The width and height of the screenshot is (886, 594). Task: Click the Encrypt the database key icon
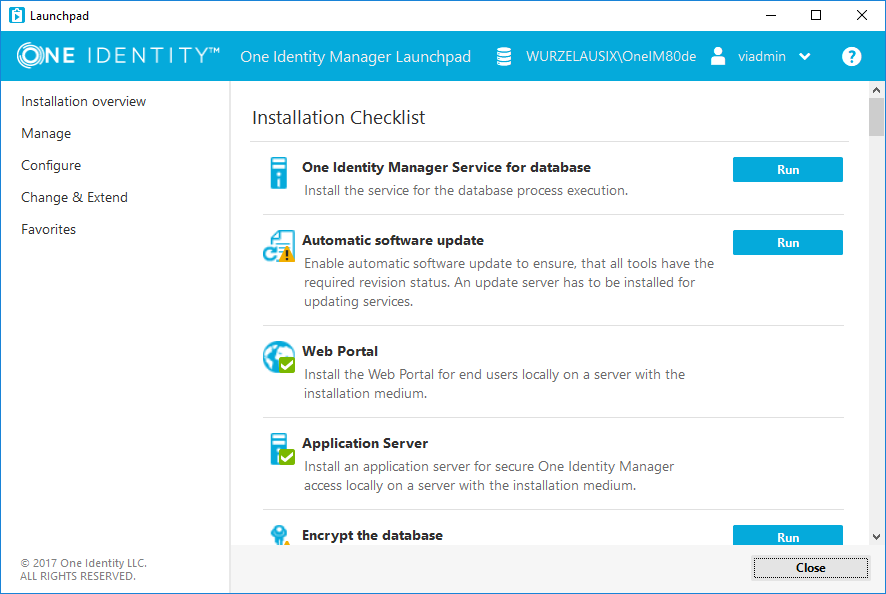(x=280, y=535)
